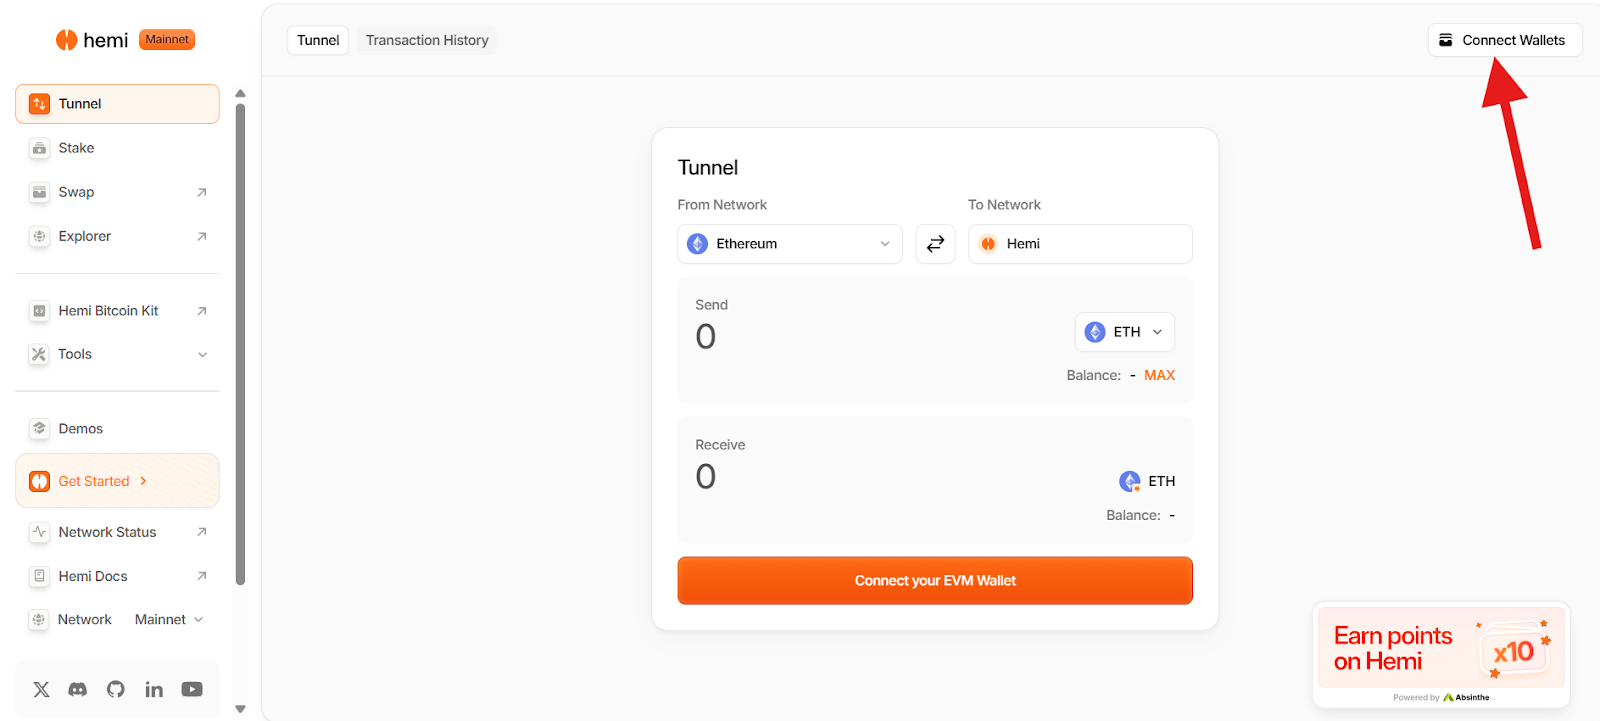Image resolution: width=1600 pixels, height=721 pixels.
Task: Click the Swap icon in the sidebar
Action: pyautogui.click(x=39, y=192)
